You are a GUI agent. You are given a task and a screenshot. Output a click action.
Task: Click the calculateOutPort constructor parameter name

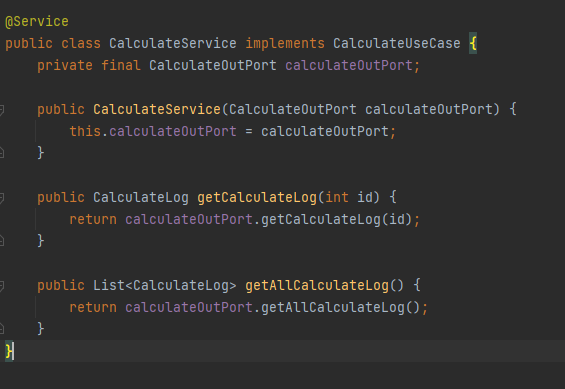[428, 109]
